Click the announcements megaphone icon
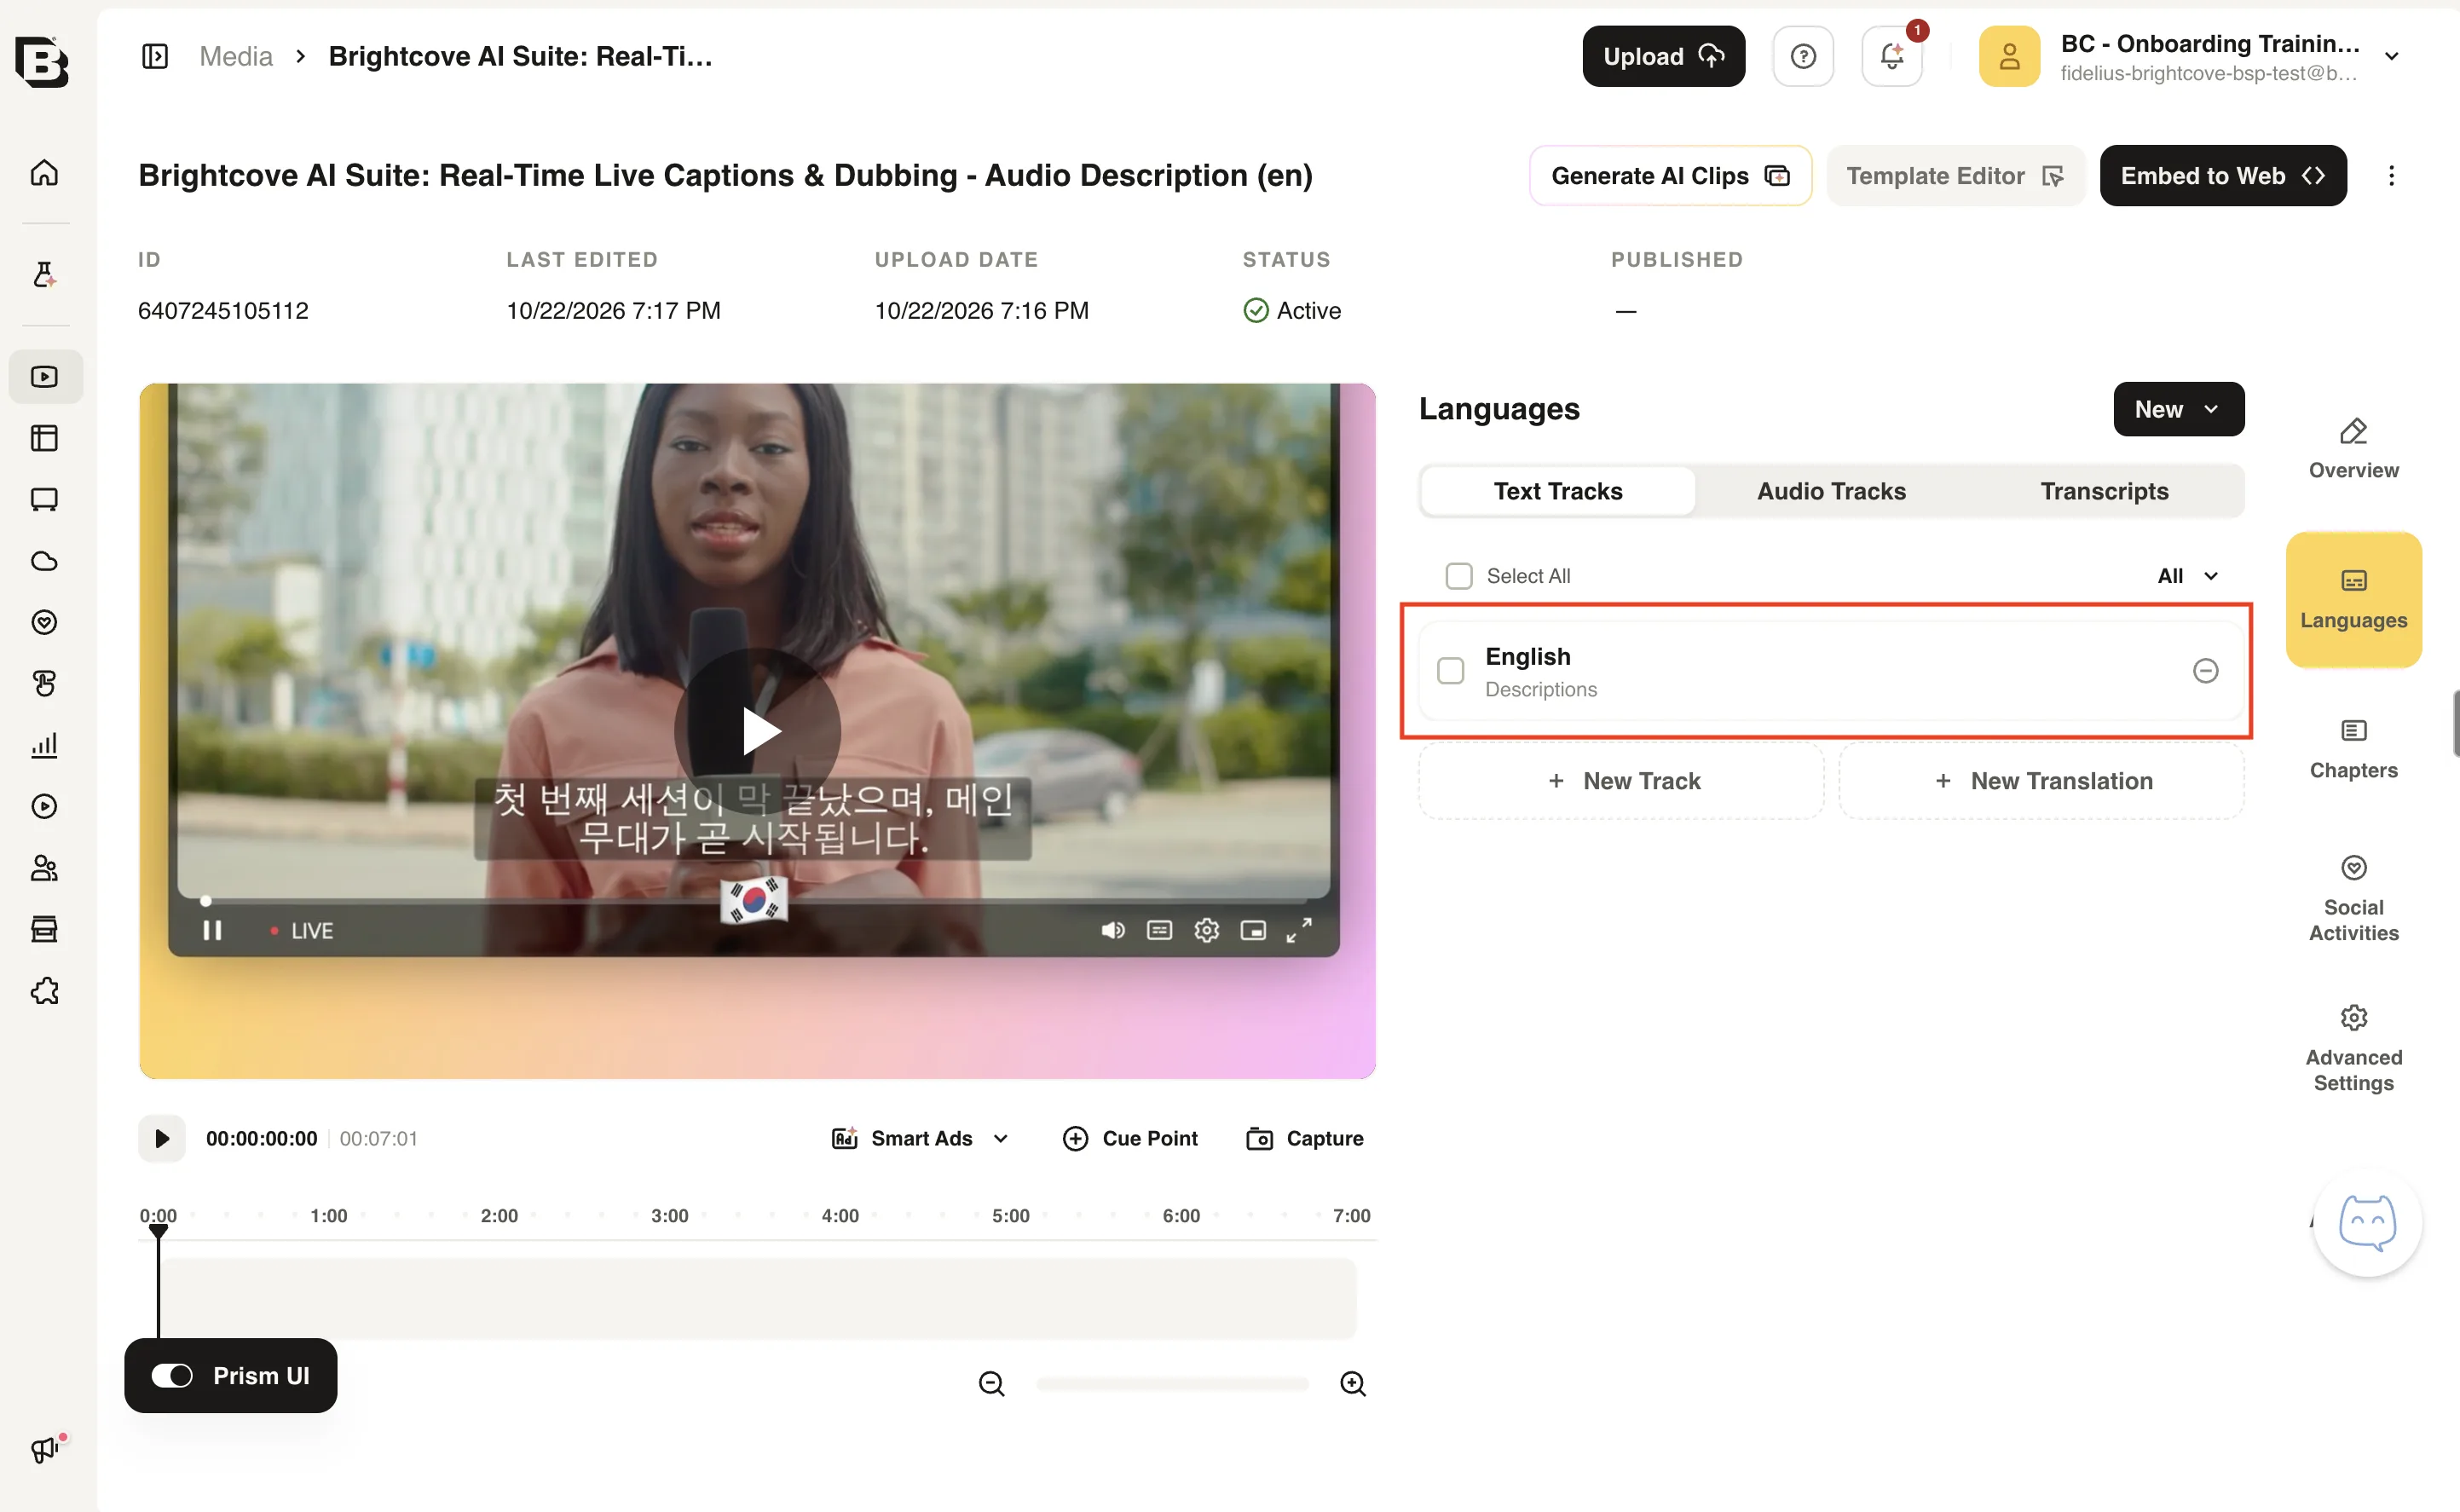Image resolution: width=2460 pixels, height=1512 pixels. 45,1448
